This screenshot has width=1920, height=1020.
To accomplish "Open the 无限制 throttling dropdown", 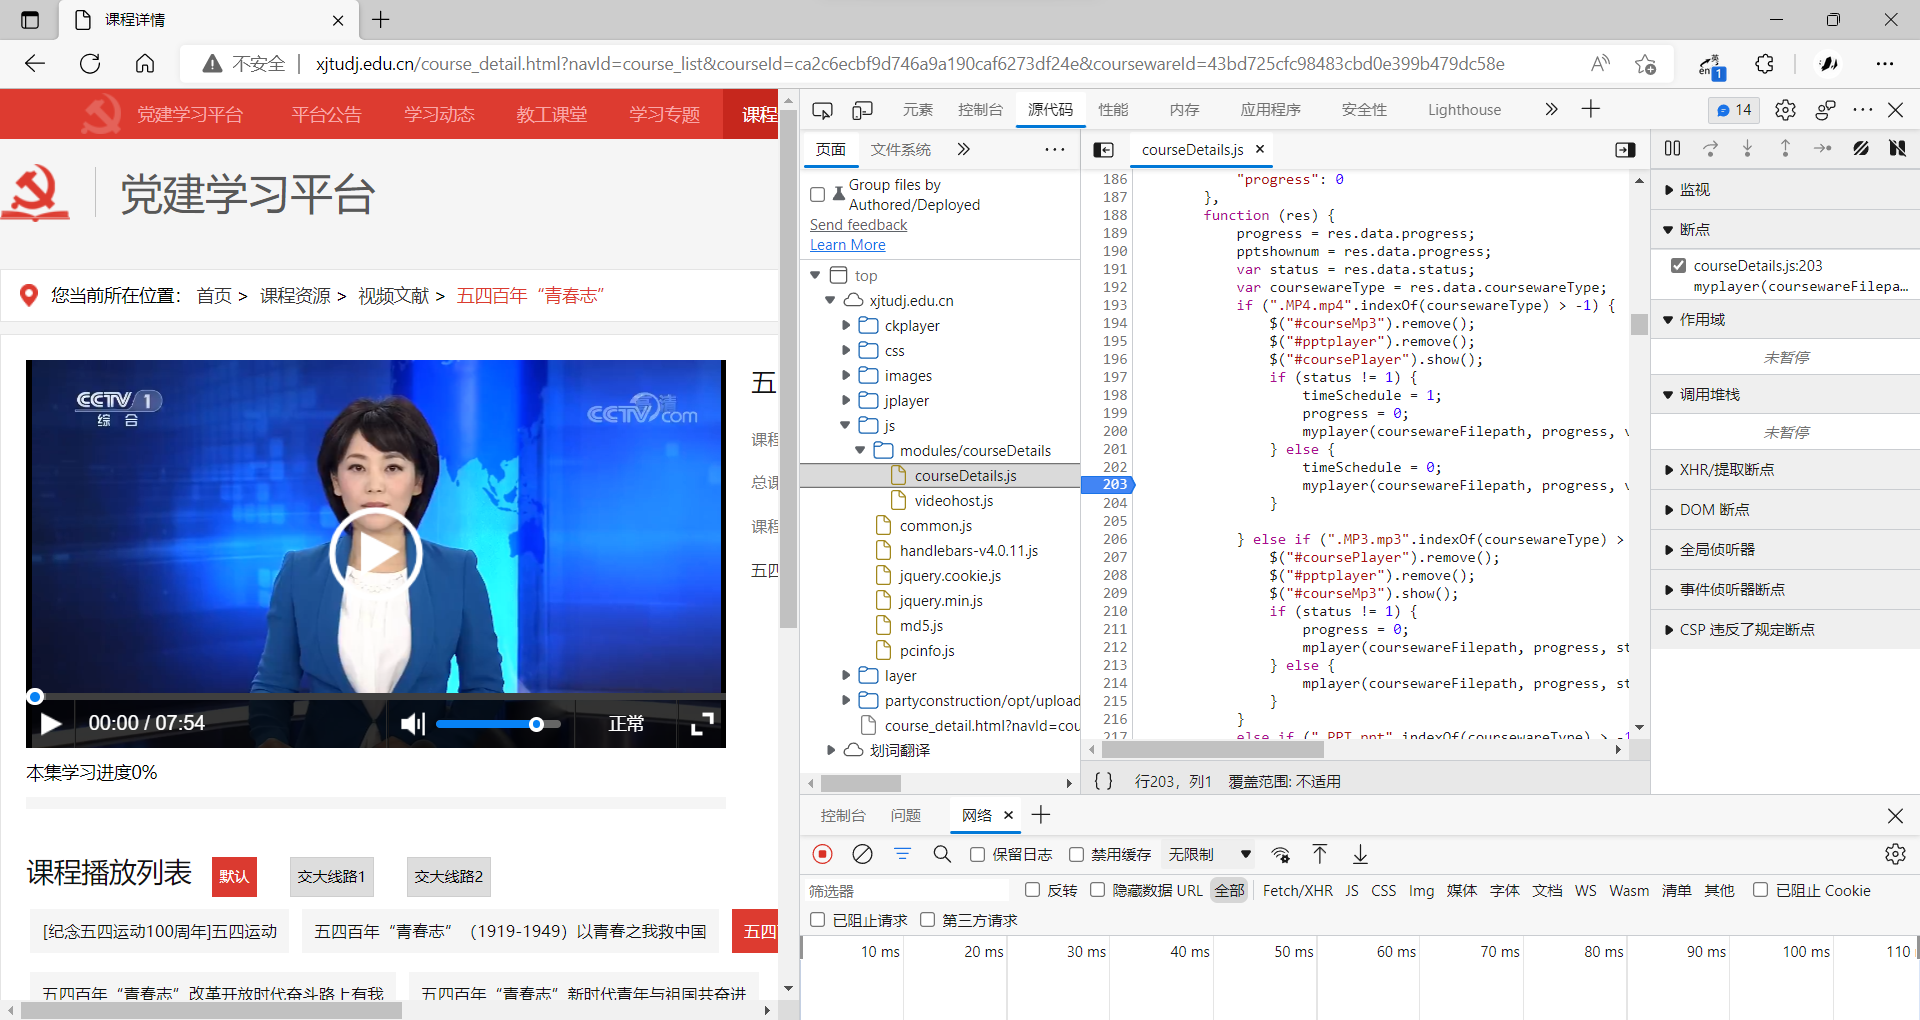I will (1209, 854).
